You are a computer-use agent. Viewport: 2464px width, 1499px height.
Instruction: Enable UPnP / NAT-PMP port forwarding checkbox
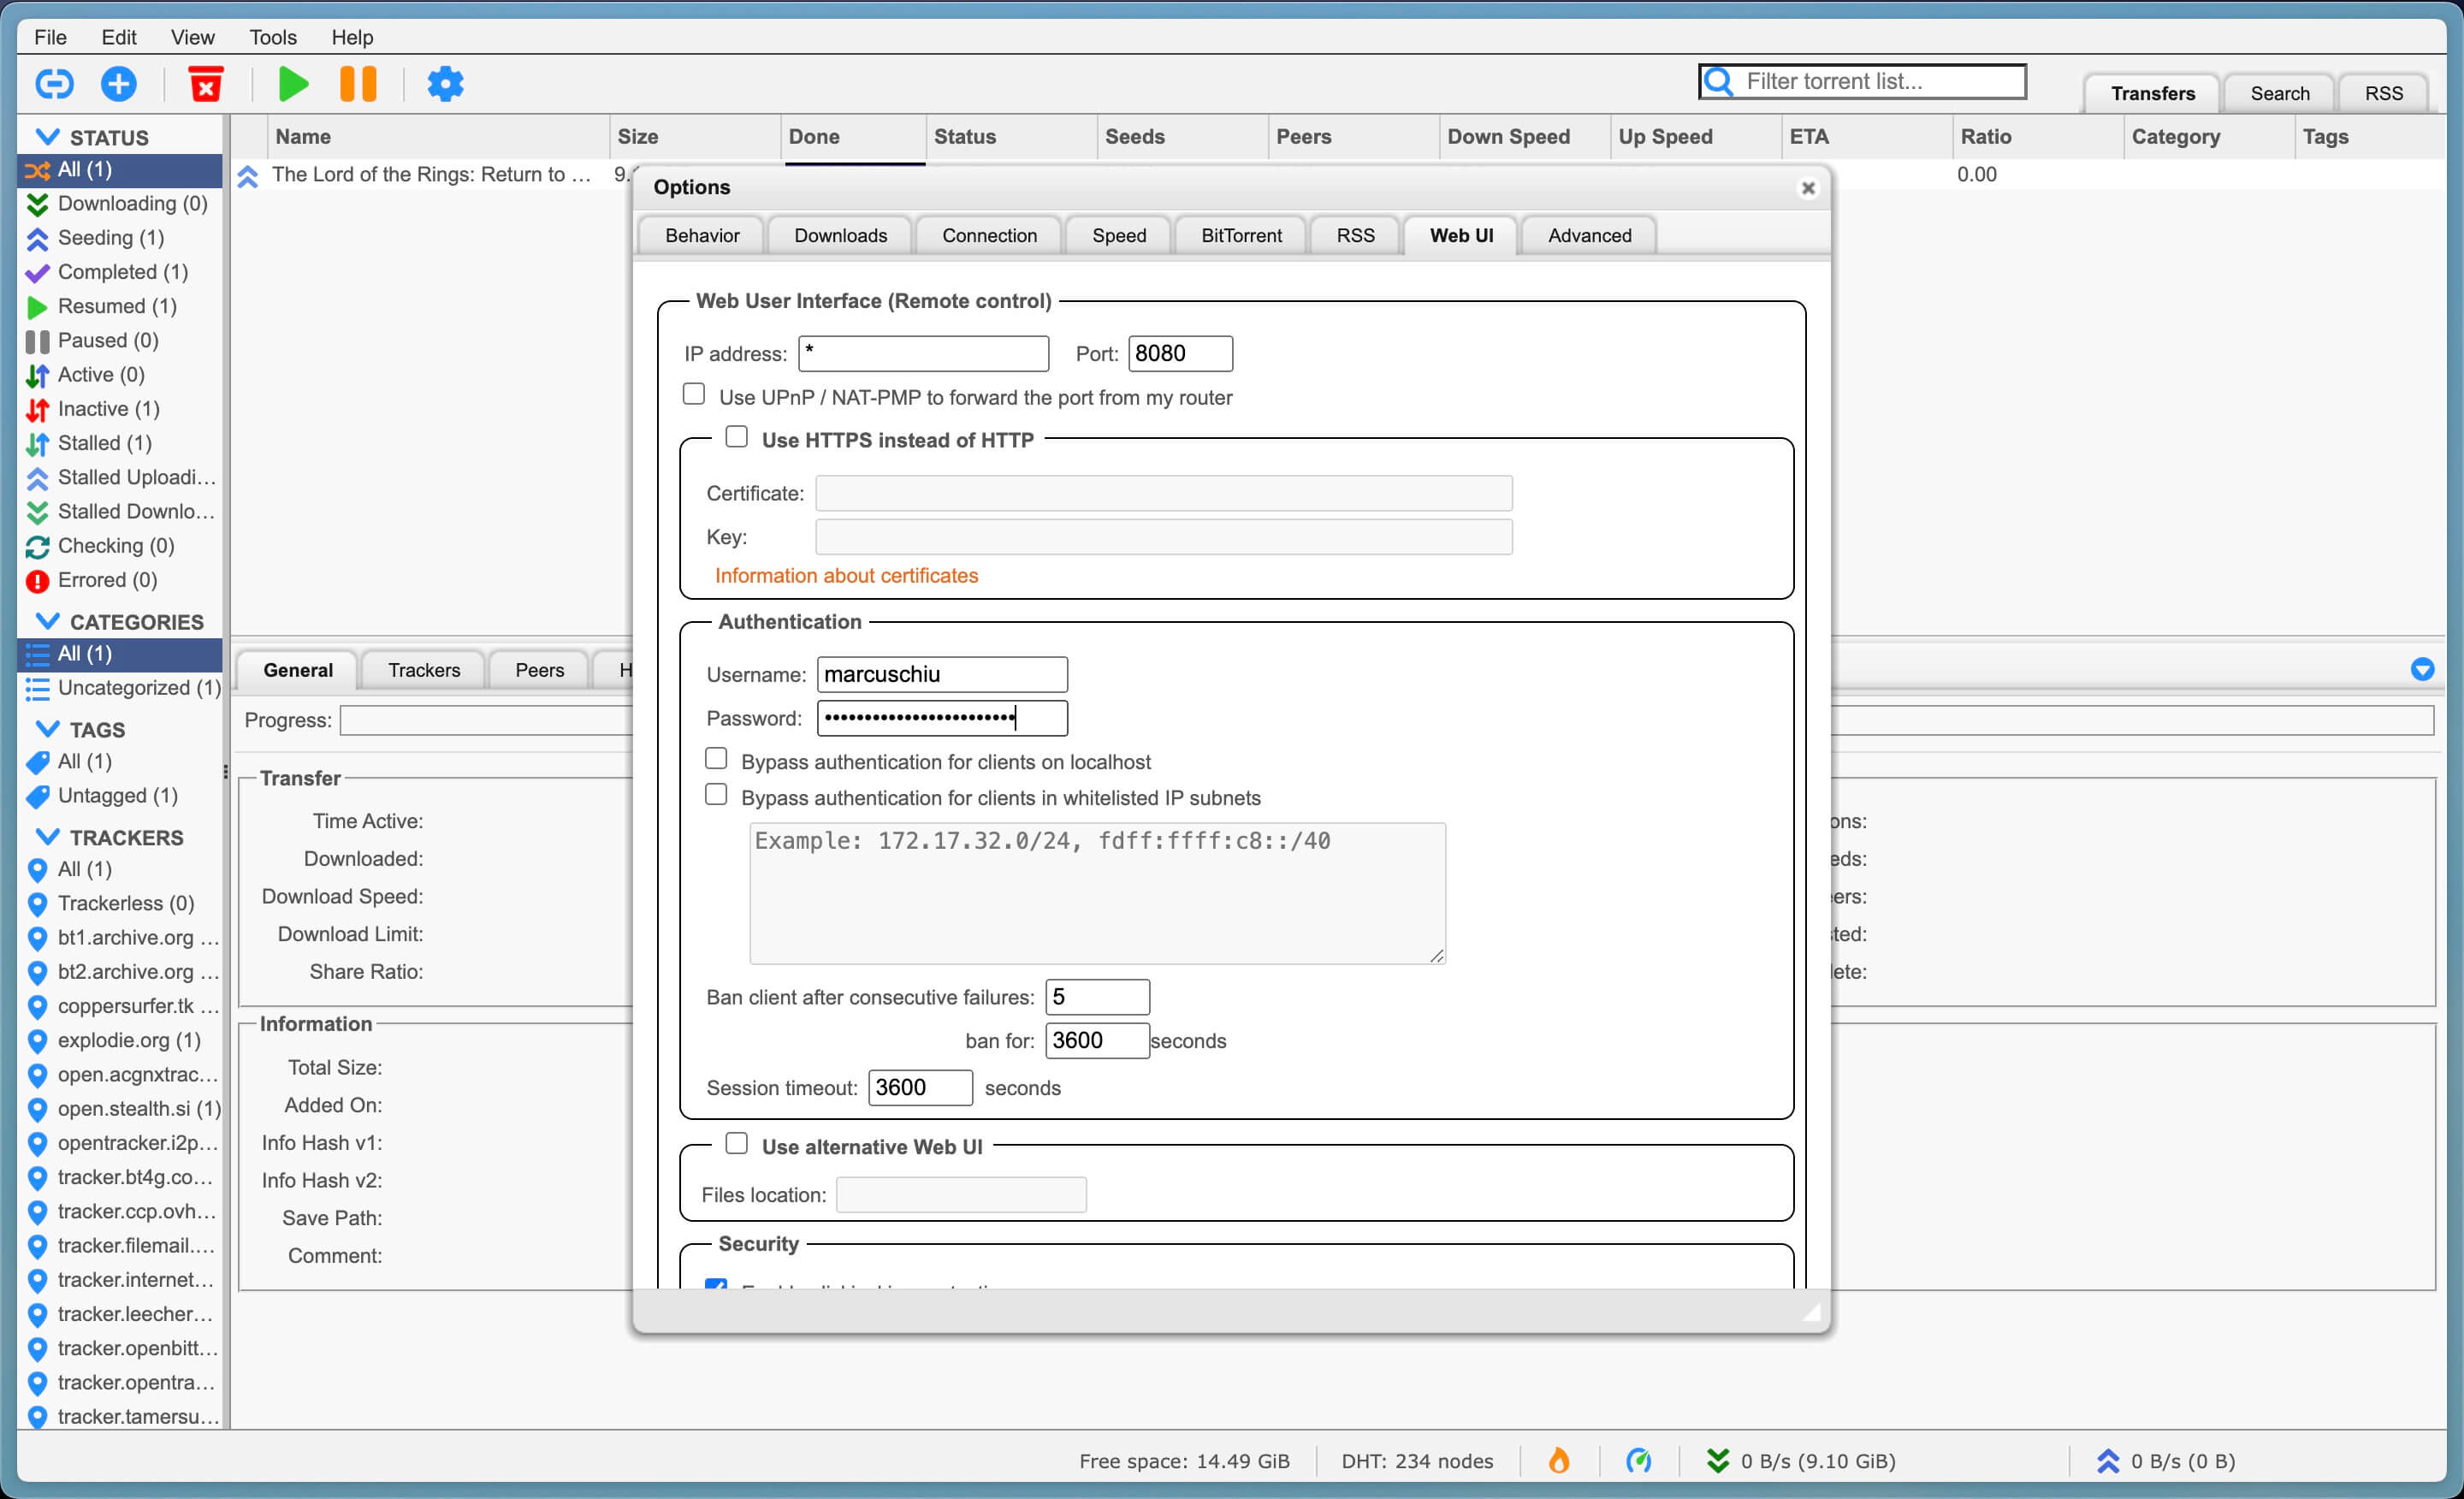[694, 395]
